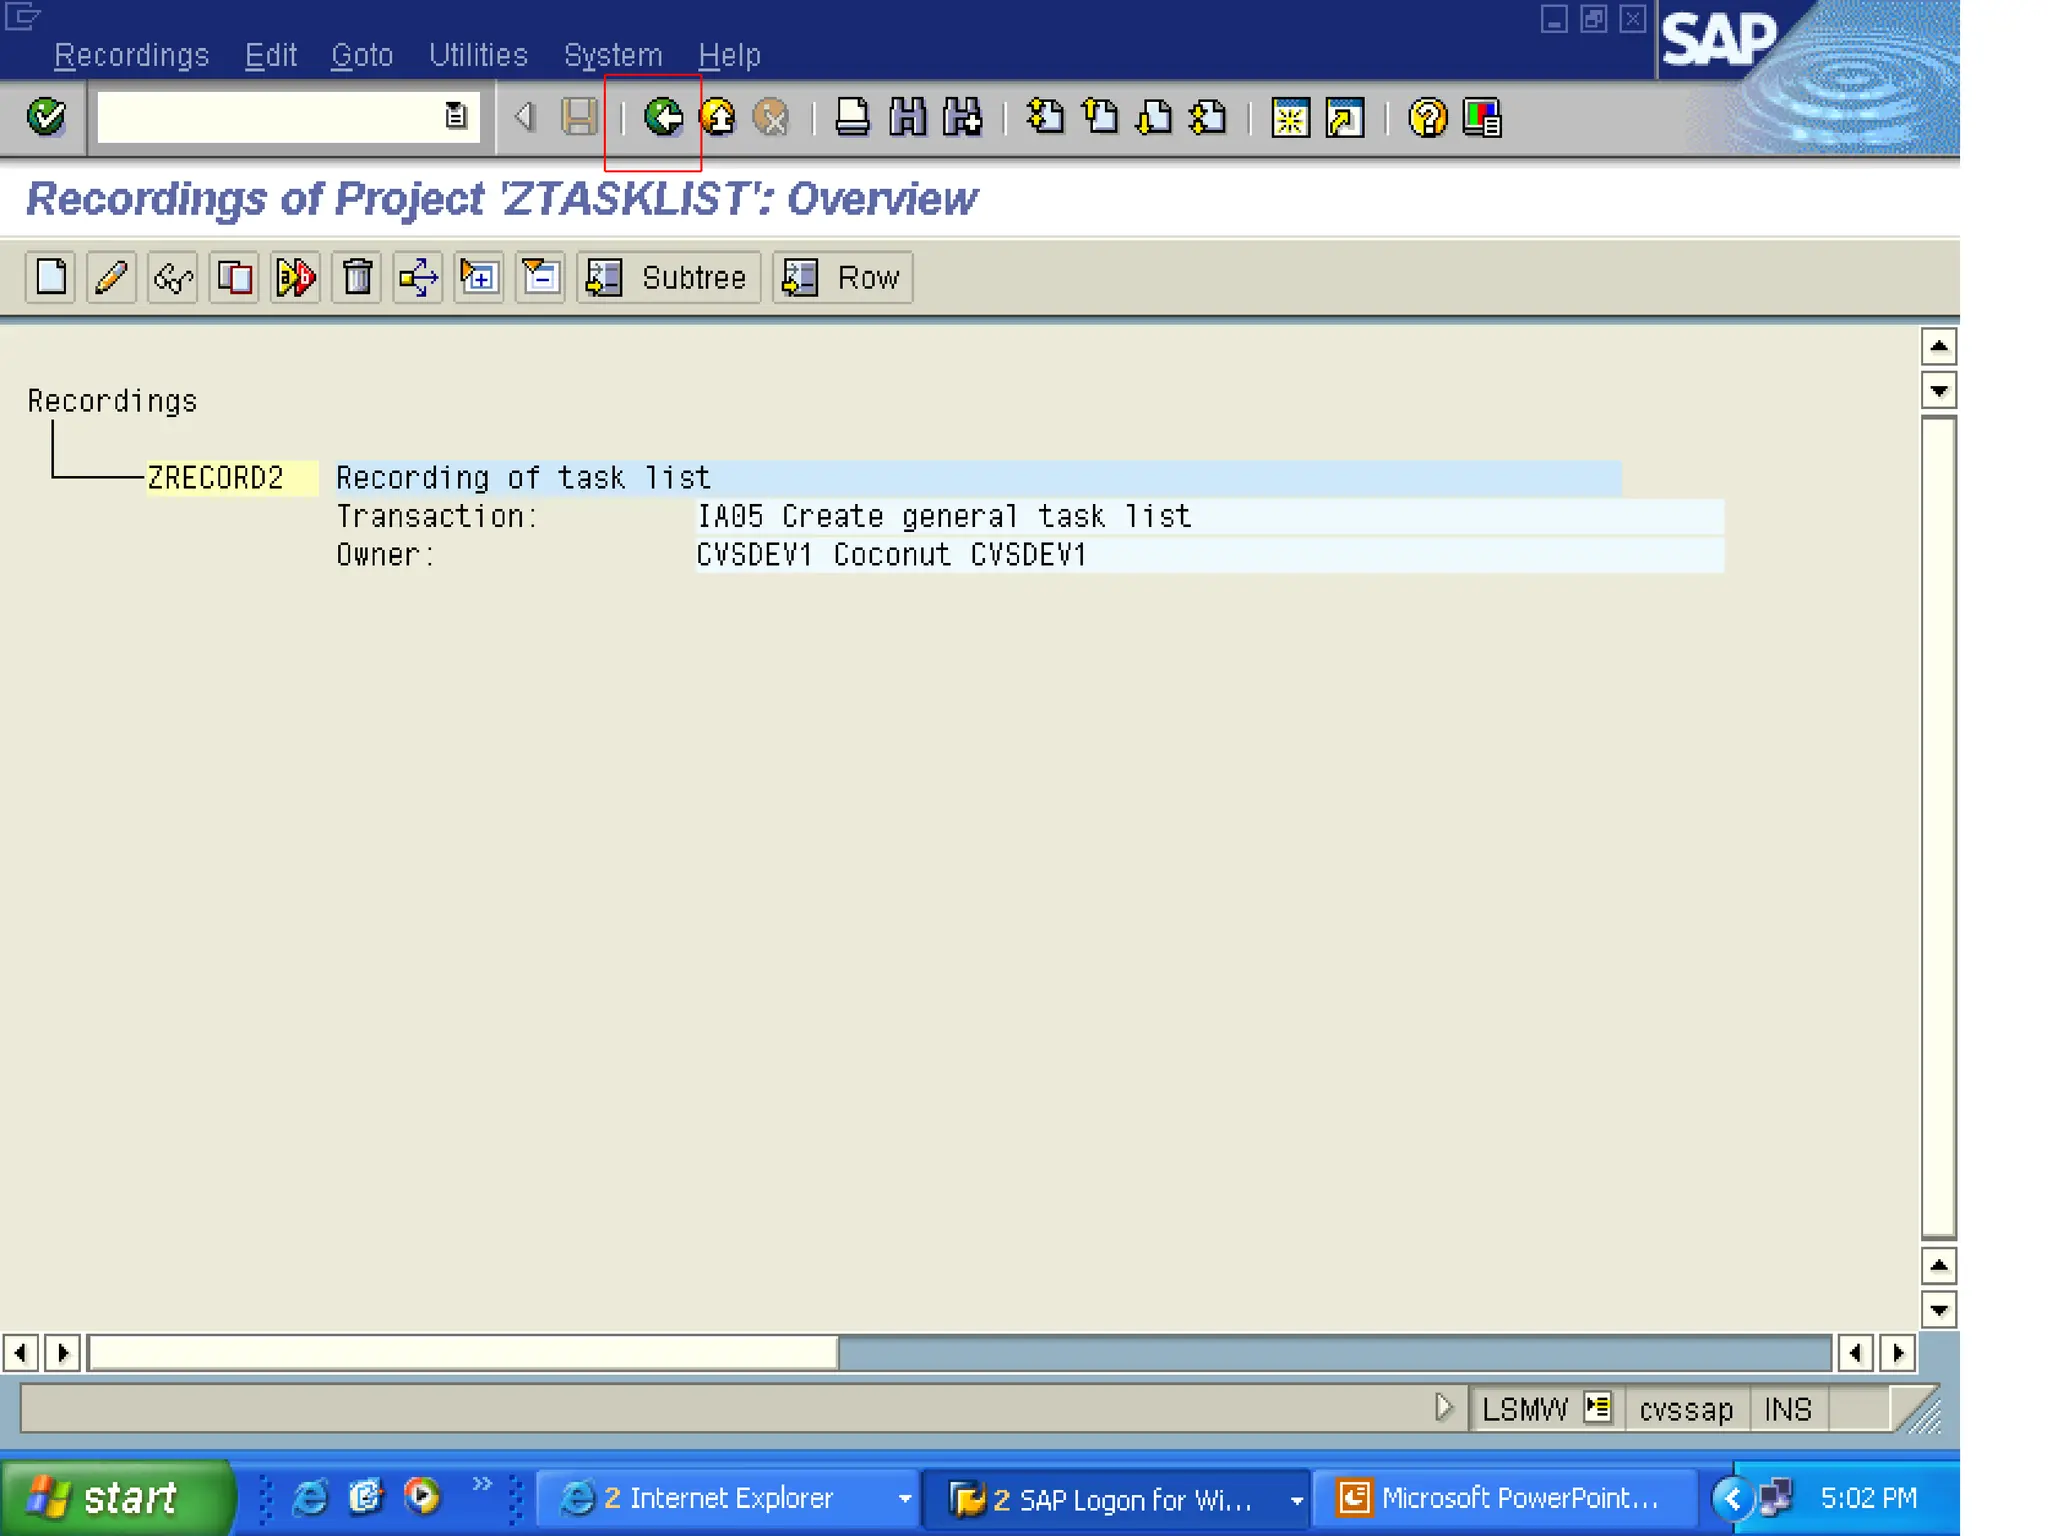The width and height of the screenshot is (2048, 1536).
Task: Expand the subtree node icon
Action: [x=479, y=277]
